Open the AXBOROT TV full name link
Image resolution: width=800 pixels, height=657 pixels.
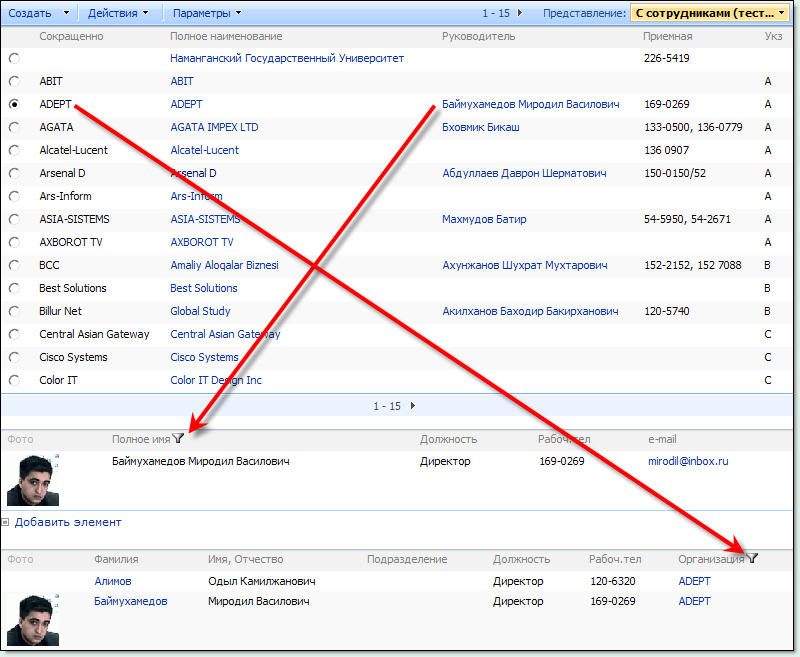coord(202,242)
